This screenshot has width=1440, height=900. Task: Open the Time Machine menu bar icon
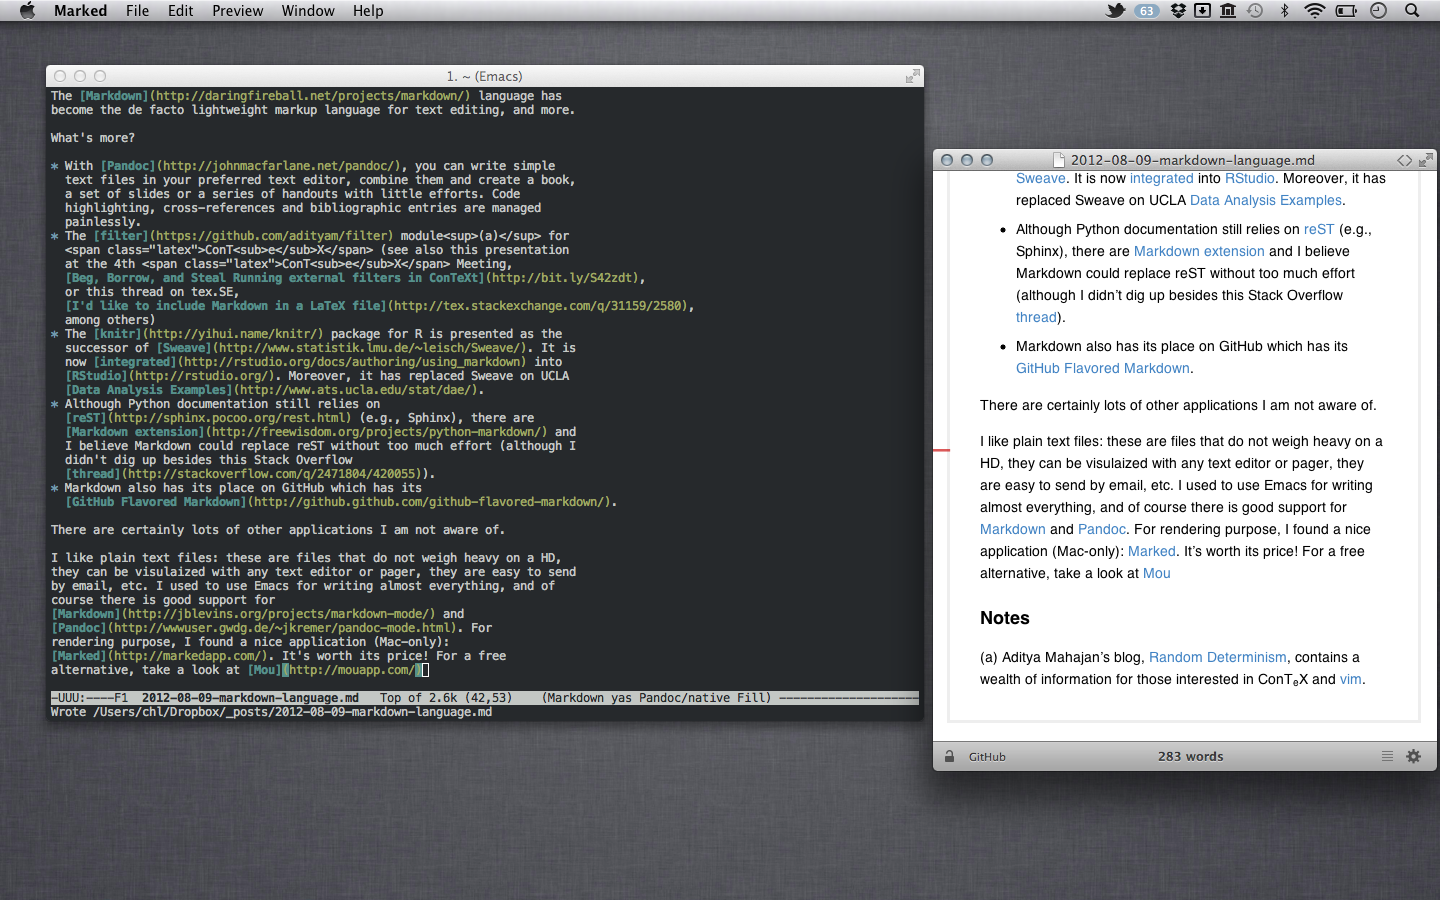(x=1255, y=11)
